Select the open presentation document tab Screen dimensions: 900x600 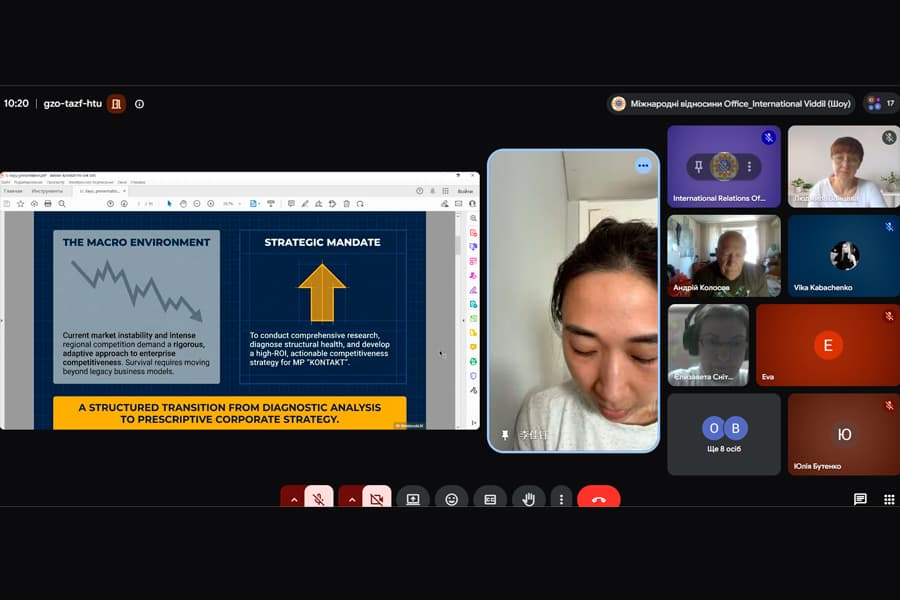point(99,191)
